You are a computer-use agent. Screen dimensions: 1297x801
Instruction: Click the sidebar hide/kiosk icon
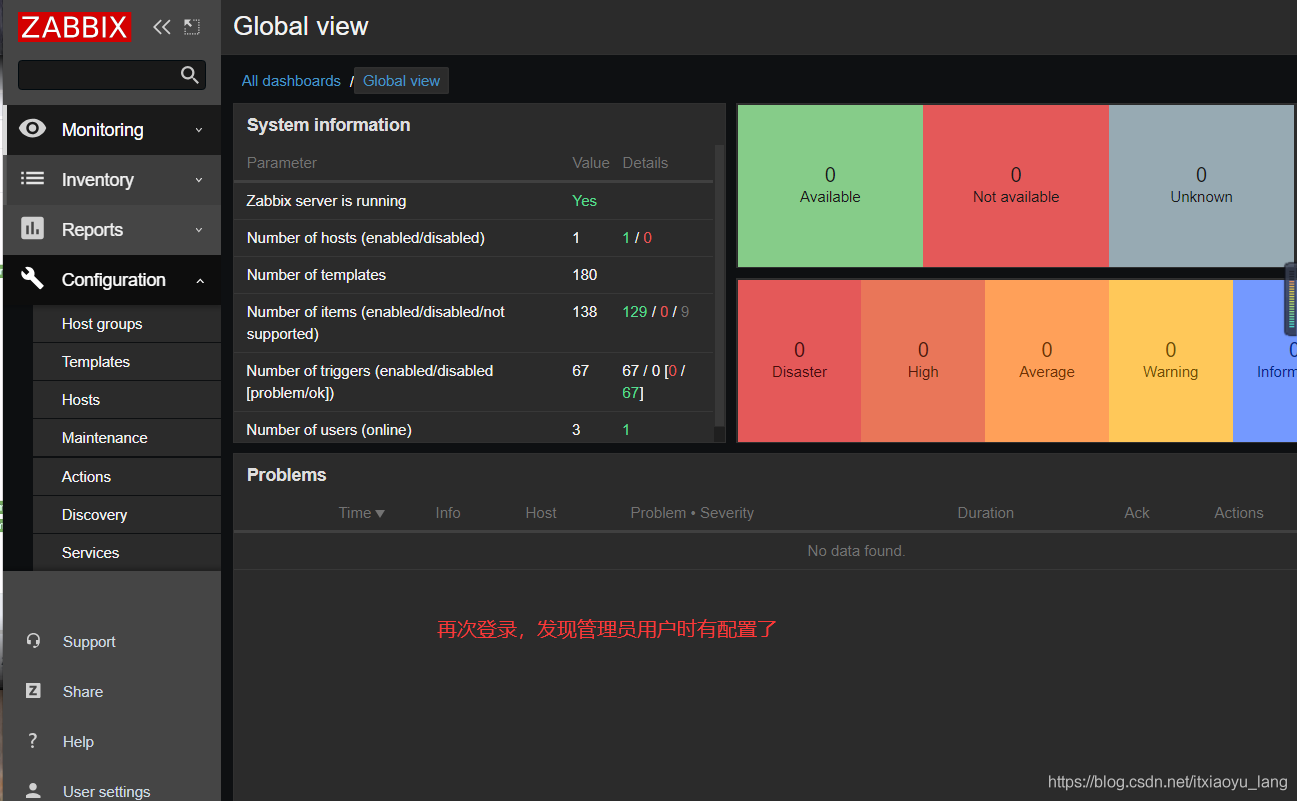pyautogui.click(x=192, y=27)
